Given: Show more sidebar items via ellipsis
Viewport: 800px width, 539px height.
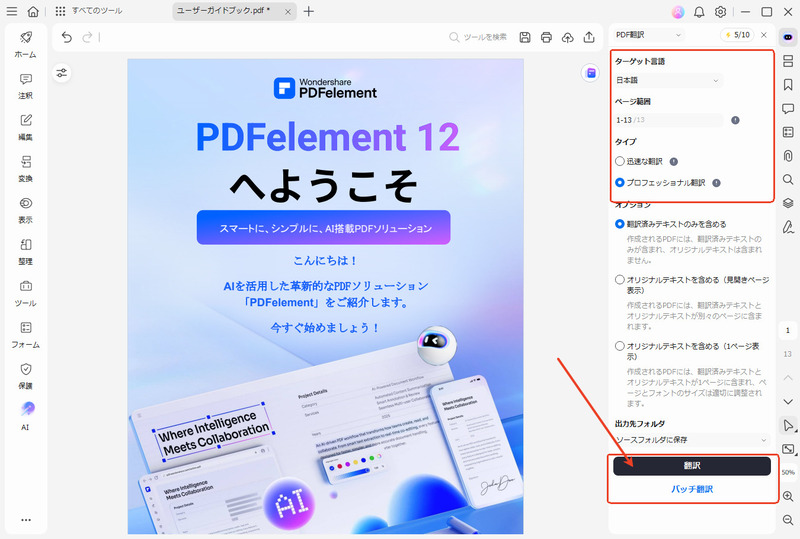Looking at the screenshot, I should coord(26,520).
